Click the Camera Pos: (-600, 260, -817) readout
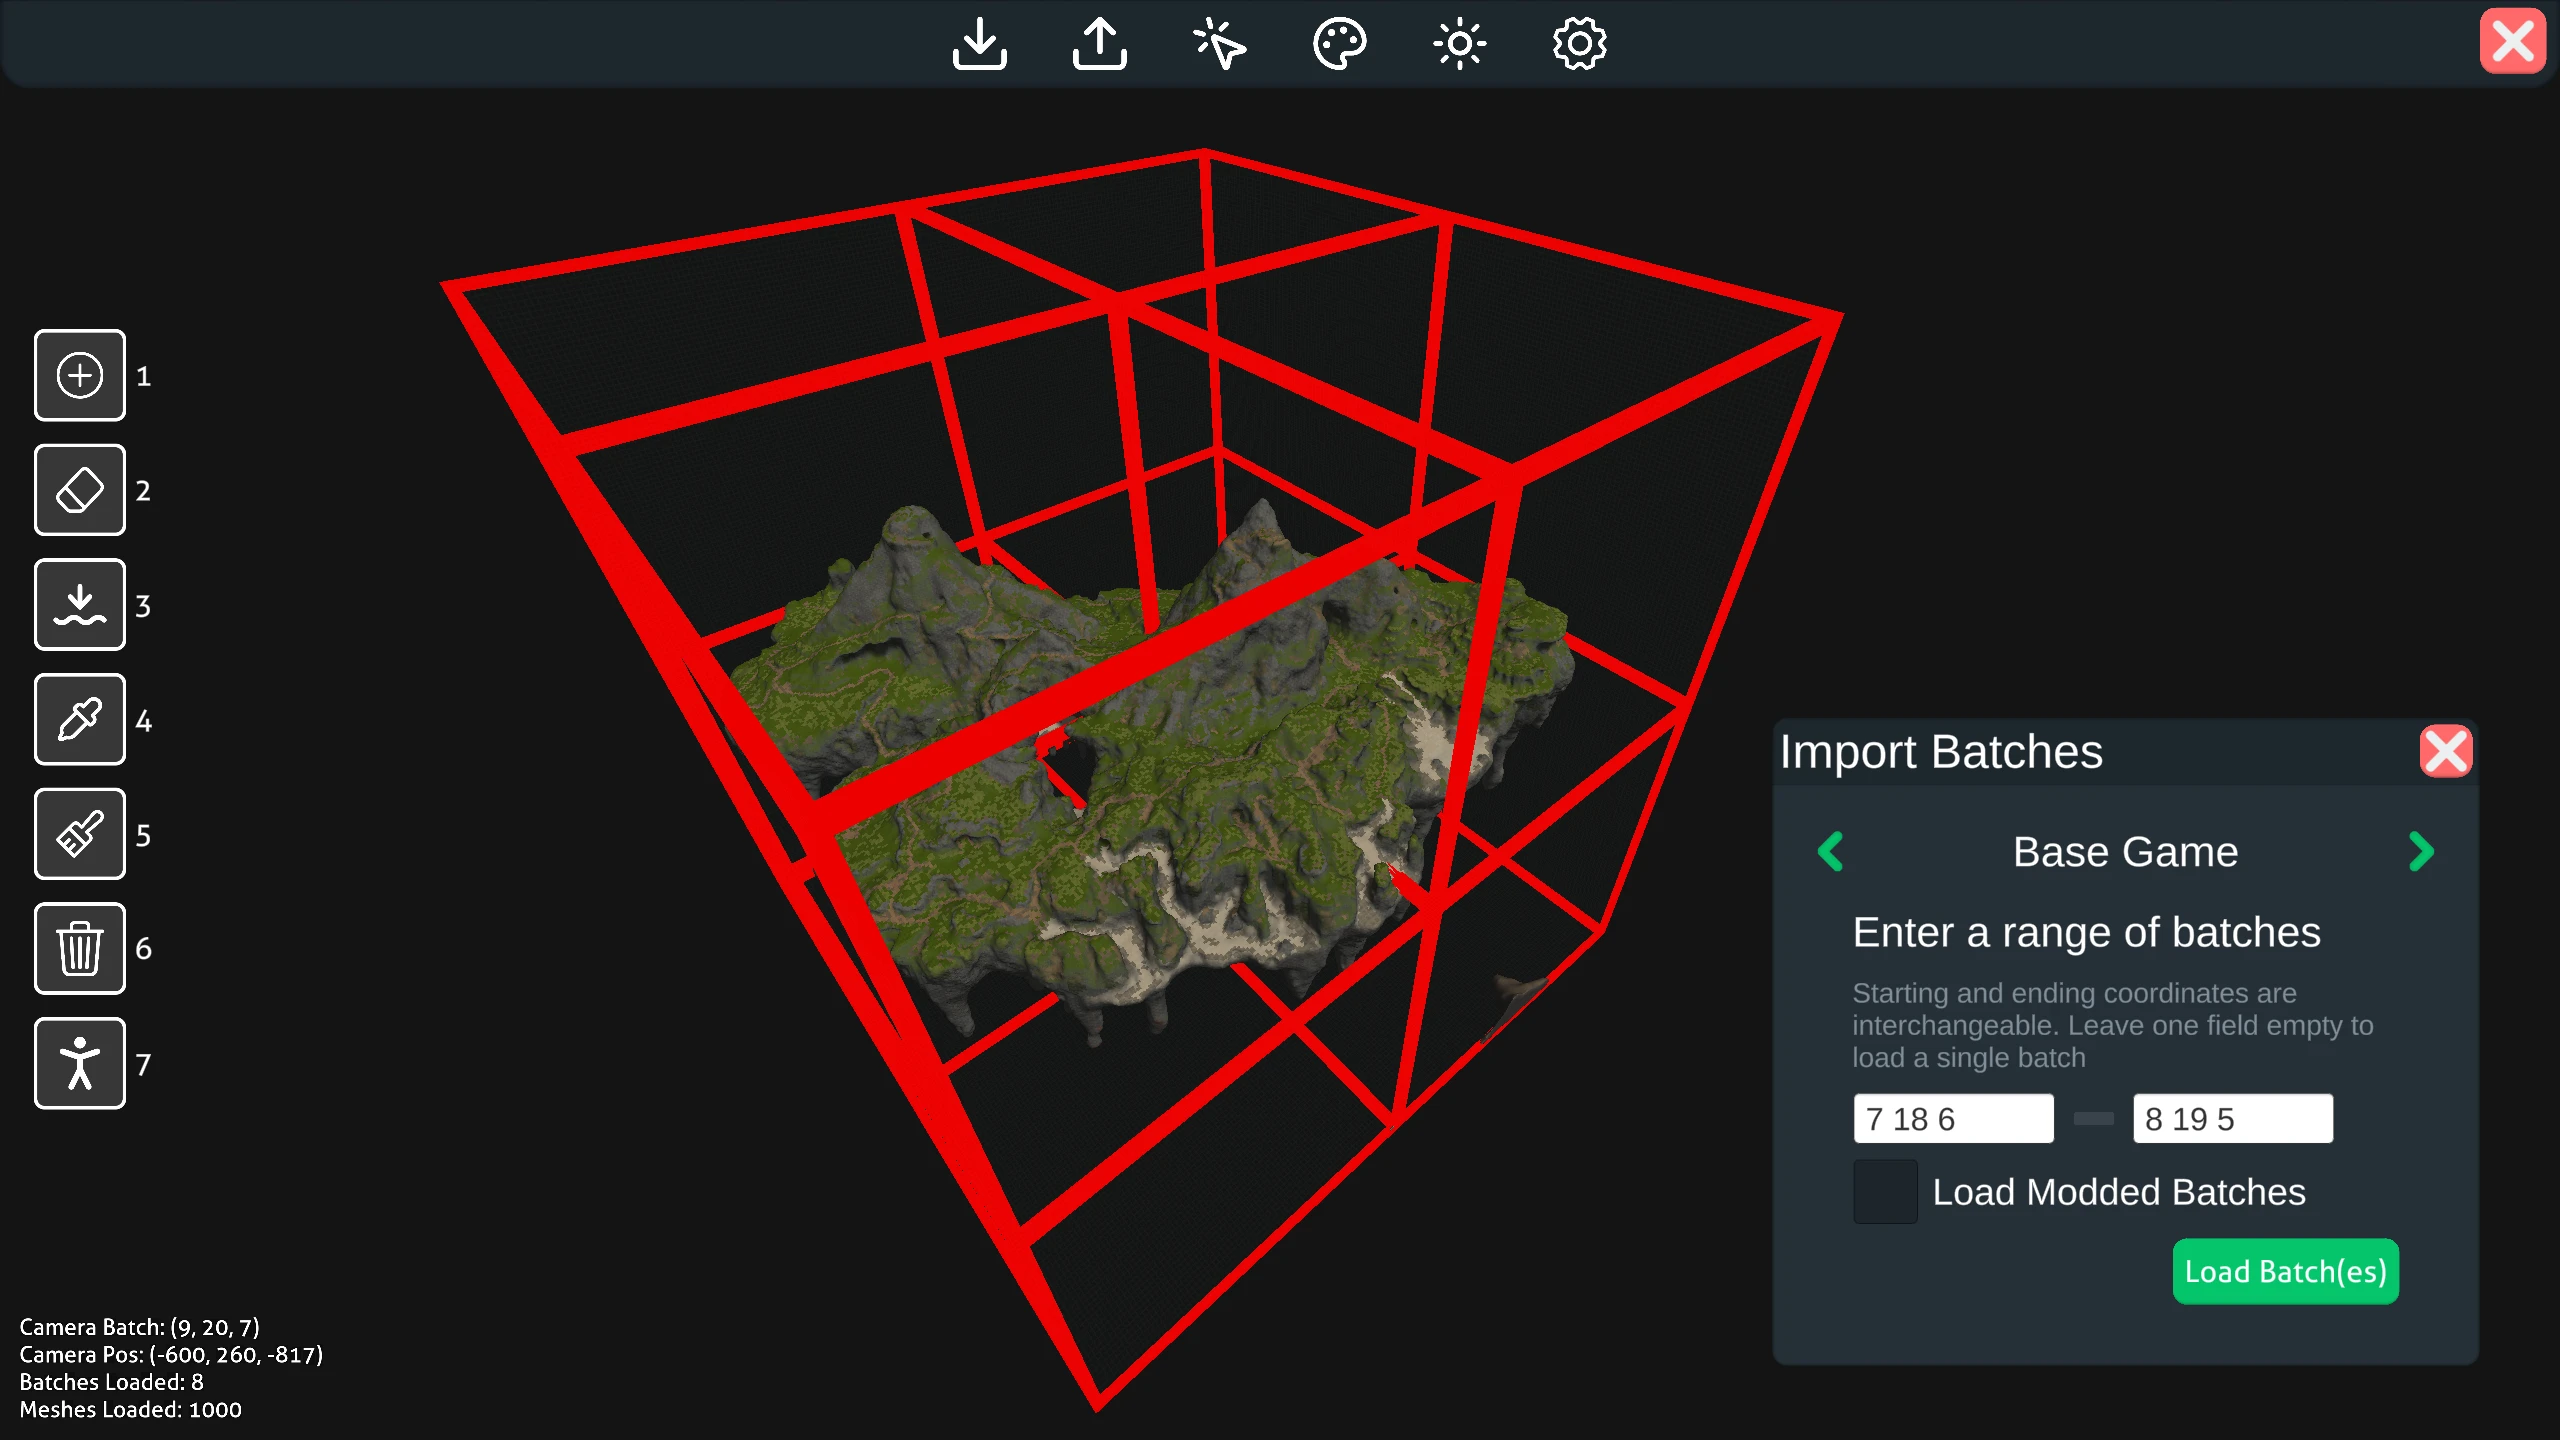The image size is (2560, 1440). click(x=171, y=1354)
